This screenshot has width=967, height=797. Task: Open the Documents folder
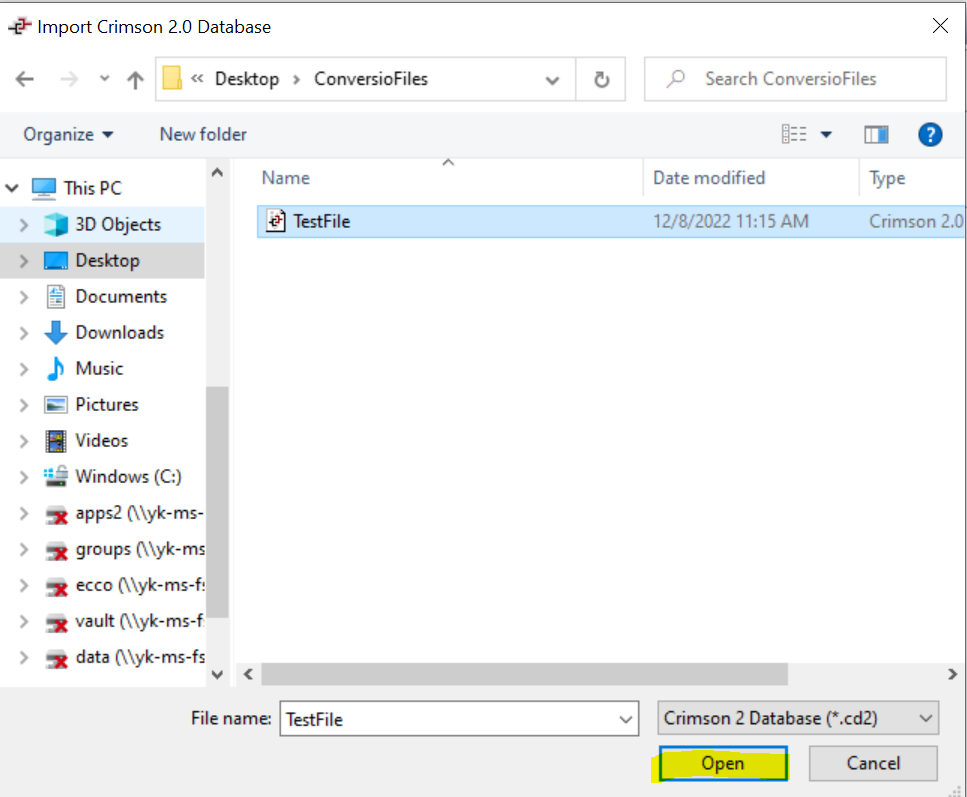(x=121, y=296)
